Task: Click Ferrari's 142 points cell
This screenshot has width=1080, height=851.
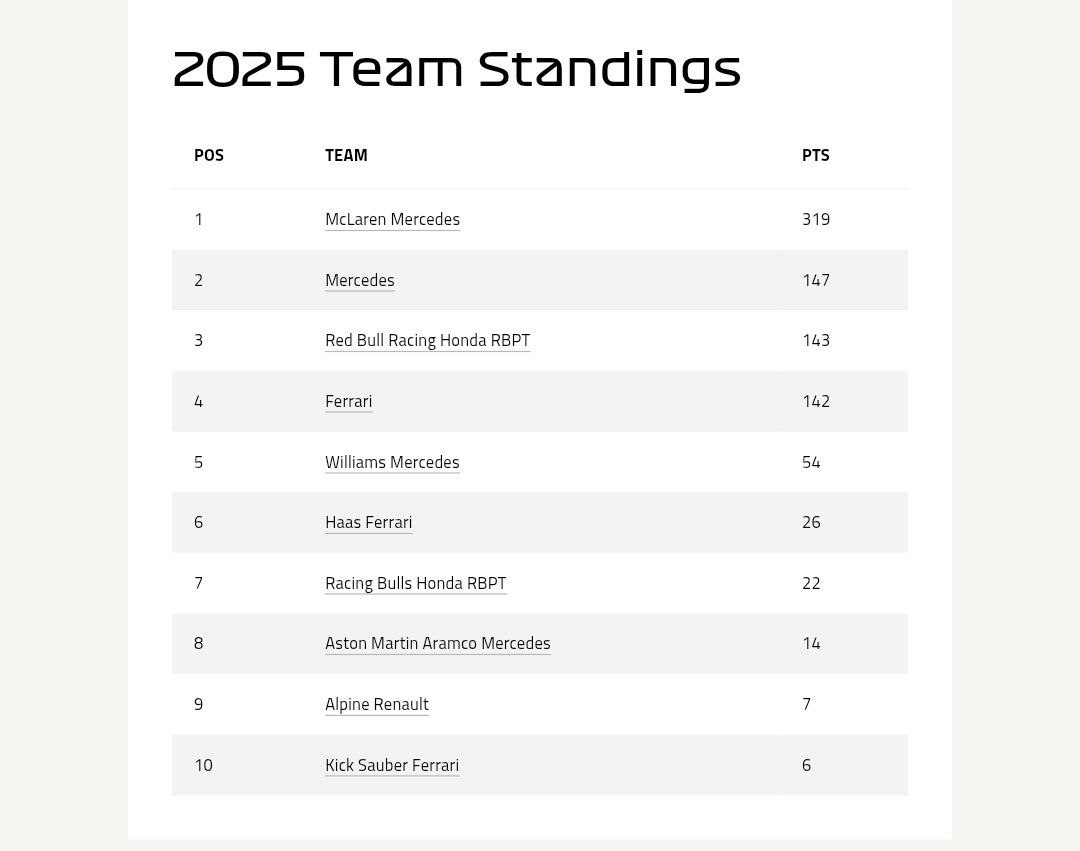Action: pos(815,401)
